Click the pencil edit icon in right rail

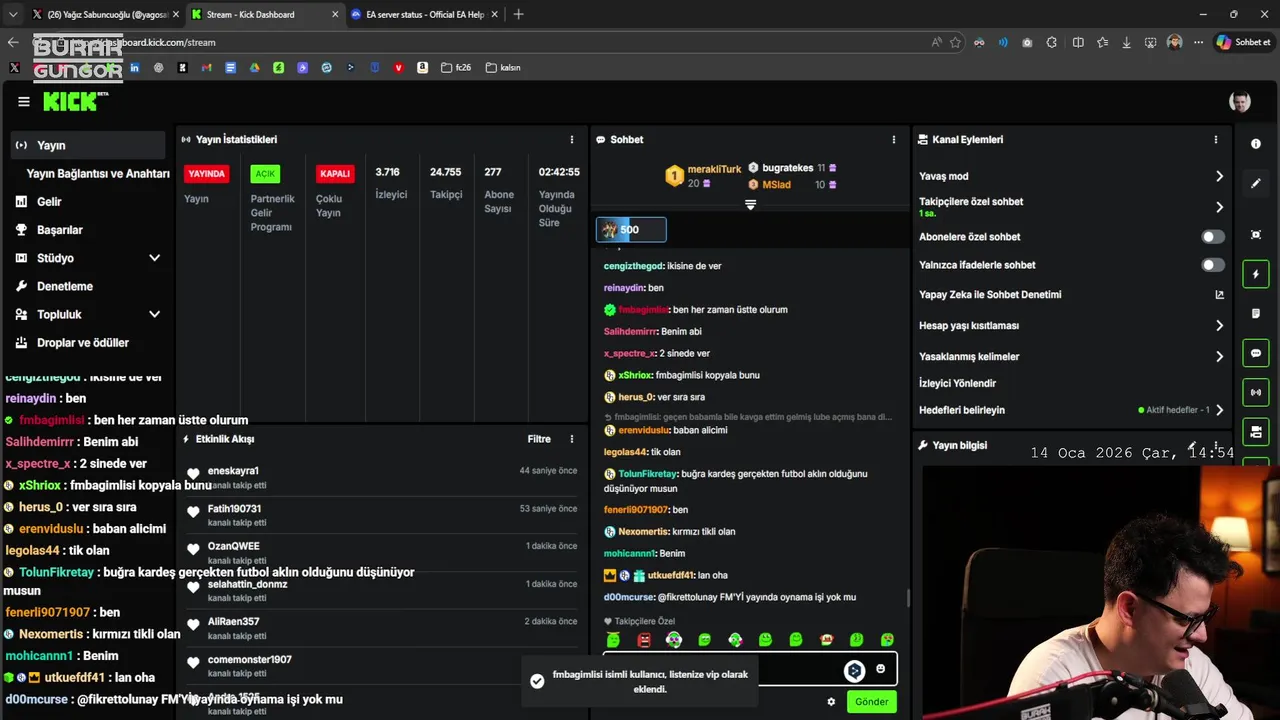click(x=1256, y=184)
